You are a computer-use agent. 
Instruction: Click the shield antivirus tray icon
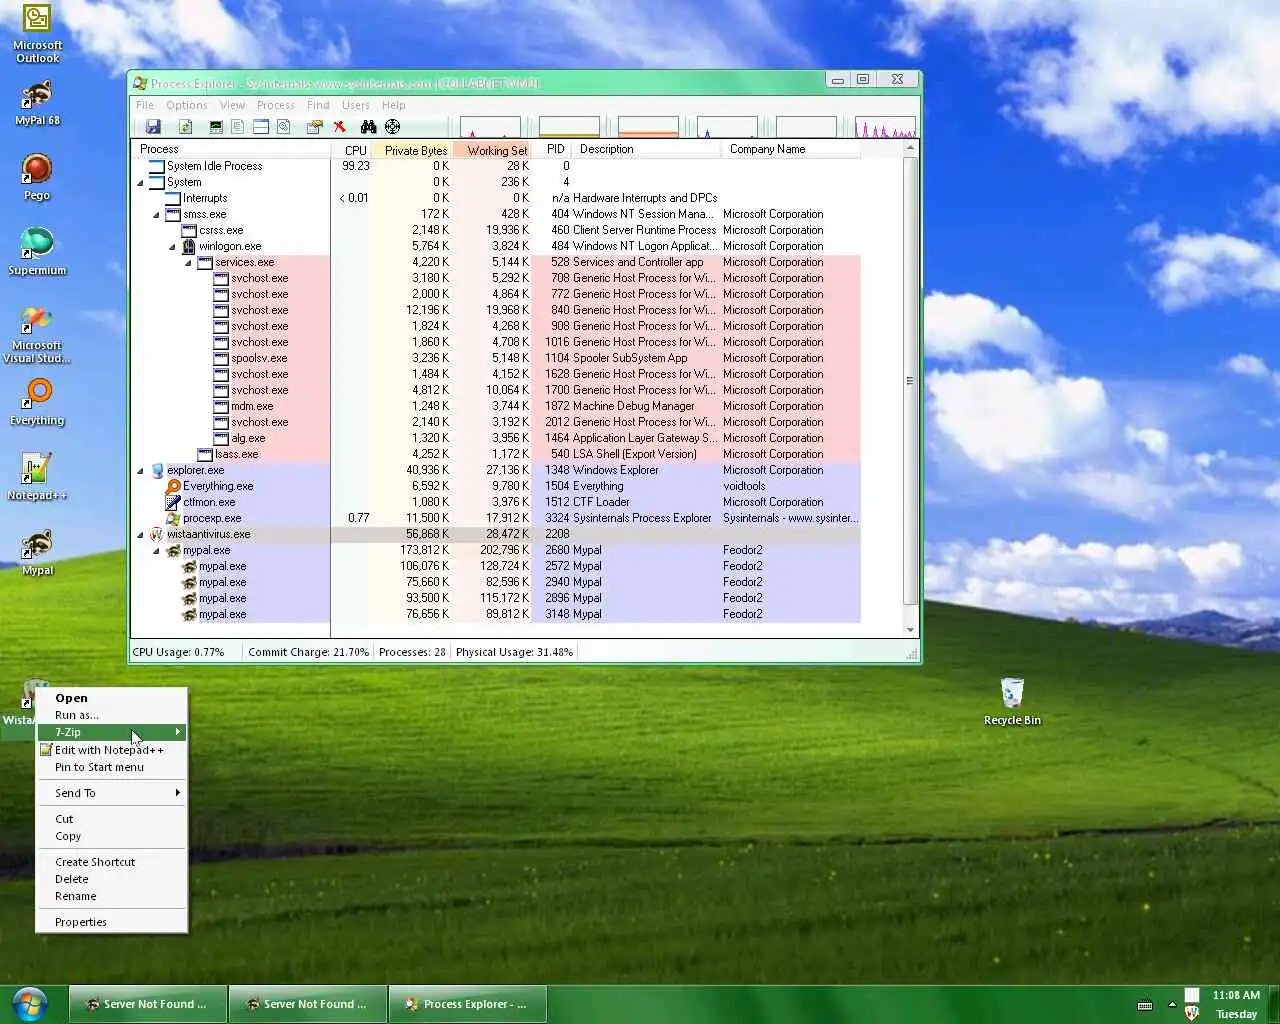1191,1013
